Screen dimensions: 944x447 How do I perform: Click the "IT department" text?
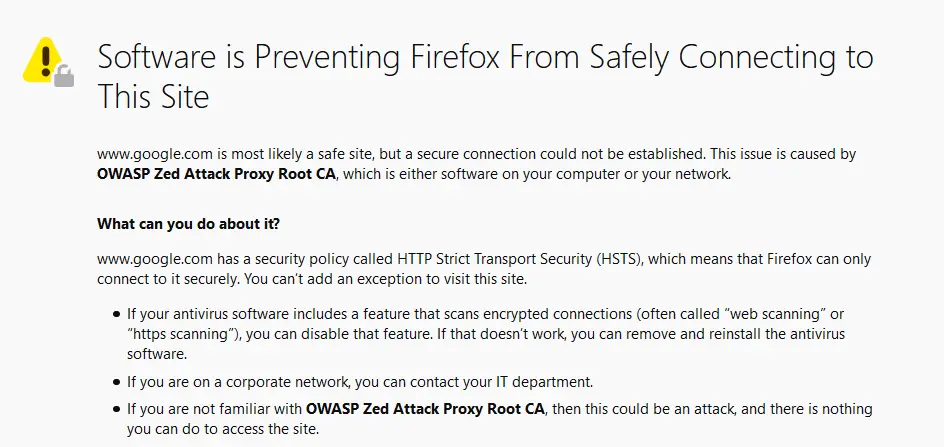(x=544, y=381)
